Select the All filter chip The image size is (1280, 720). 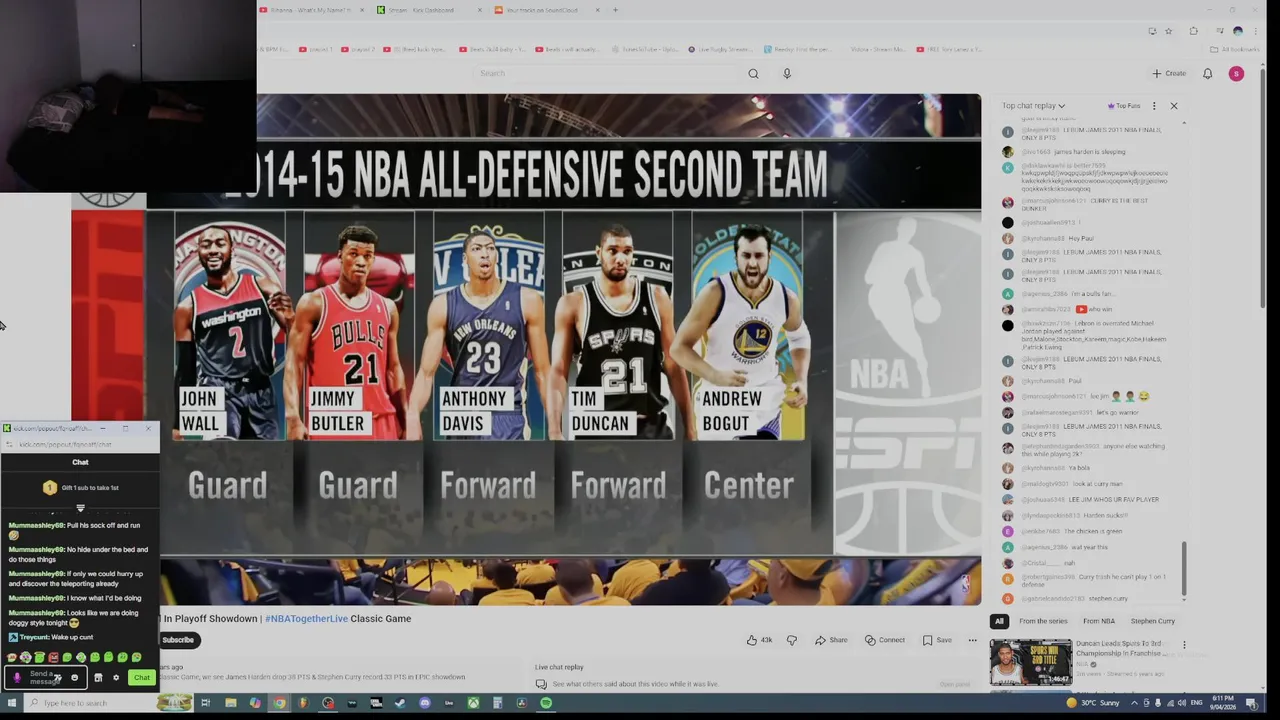pos(999,621)
